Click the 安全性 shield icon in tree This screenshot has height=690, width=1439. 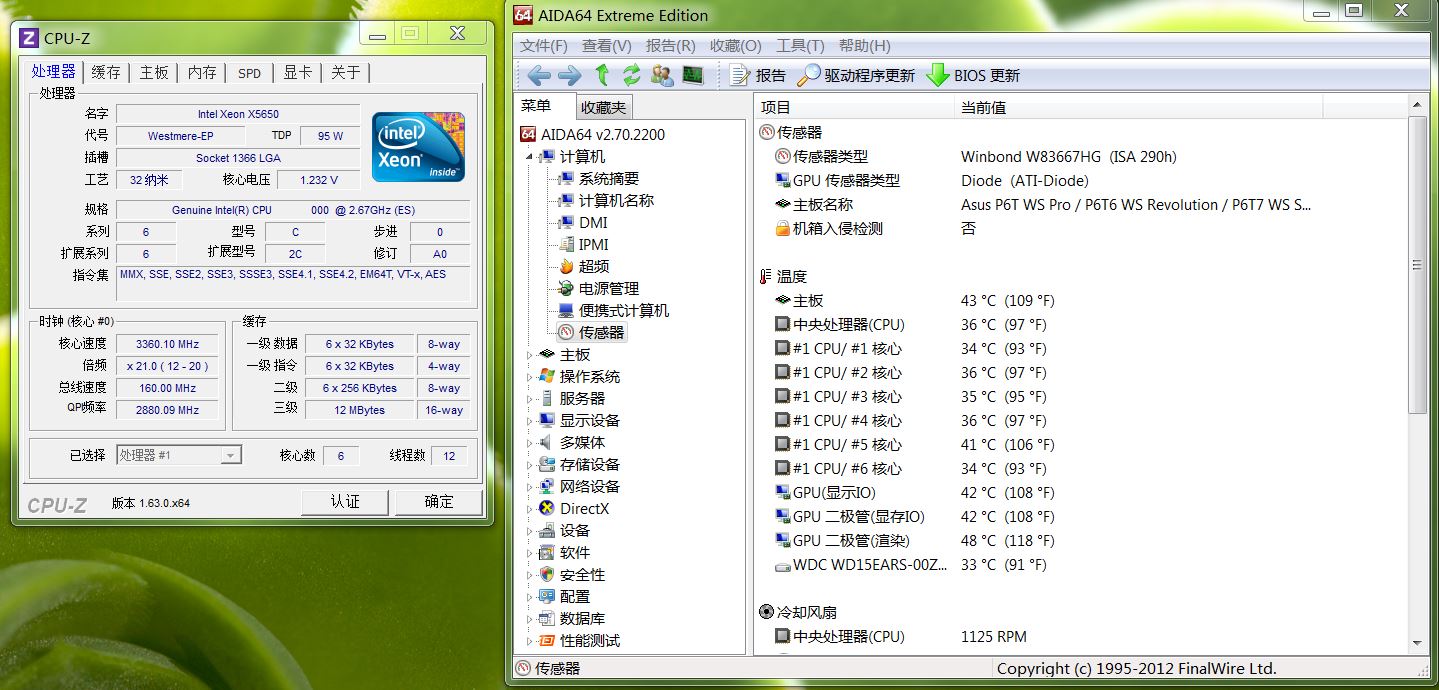coord(546,574)
